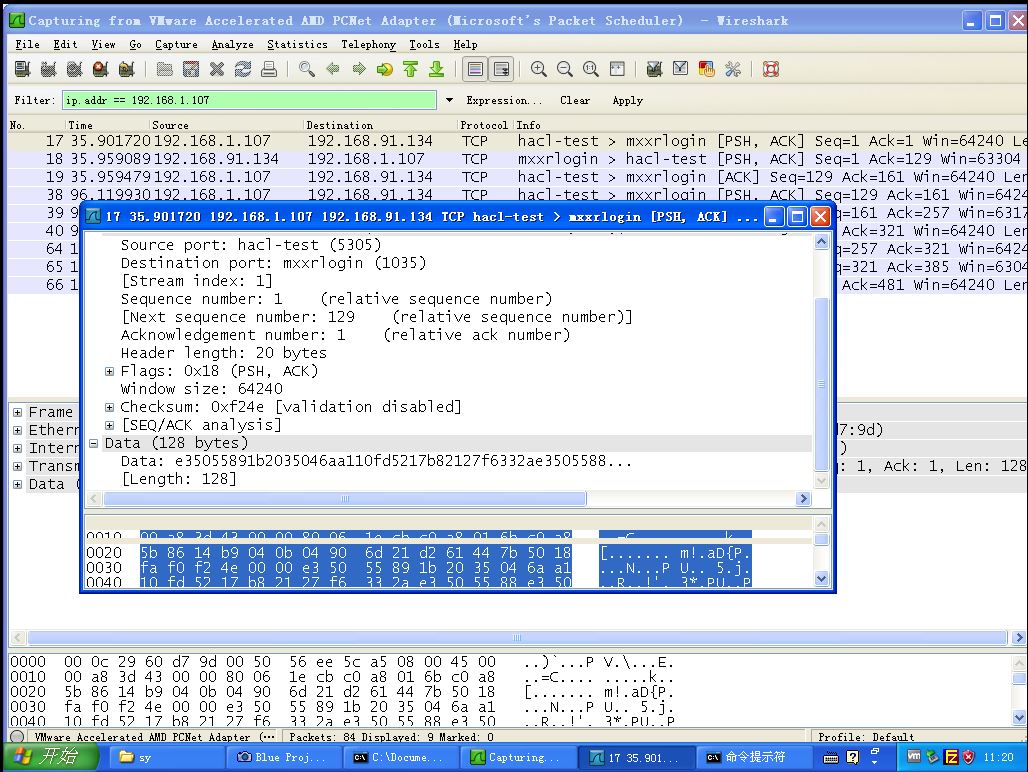
Task: Expand the Ethernet node in main window
Action: point(18,431)
